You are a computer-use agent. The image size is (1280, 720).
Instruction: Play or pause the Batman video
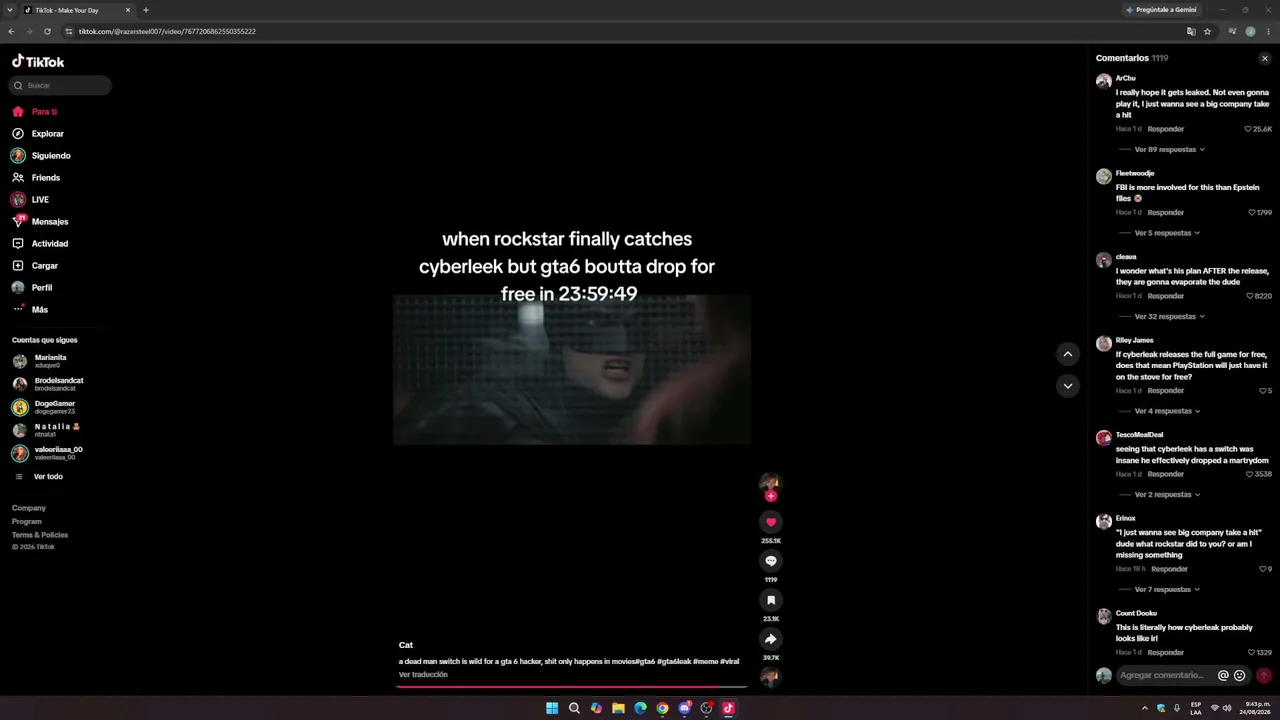tap(572, 369)
